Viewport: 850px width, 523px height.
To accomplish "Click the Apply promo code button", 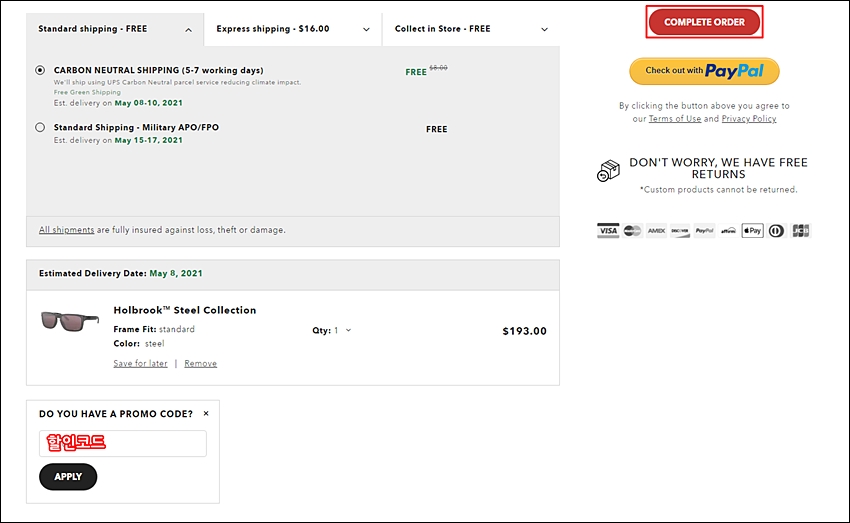I will point(68,477).
